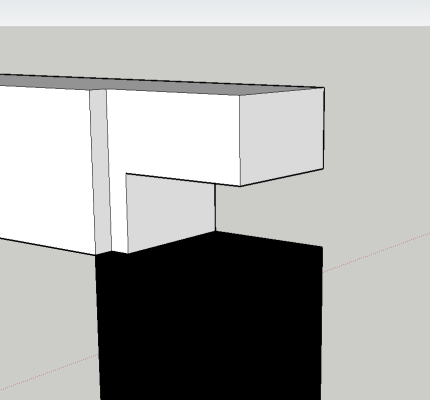Select the light gray end face of the beam
The width and height of the screenshot is (430, 400).
[x=282, y=137]
